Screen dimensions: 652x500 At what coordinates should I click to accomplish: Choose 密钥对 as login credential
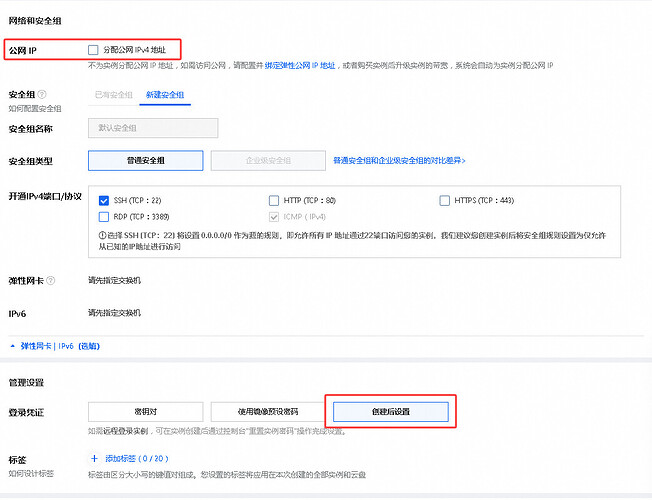click(146, 412)
